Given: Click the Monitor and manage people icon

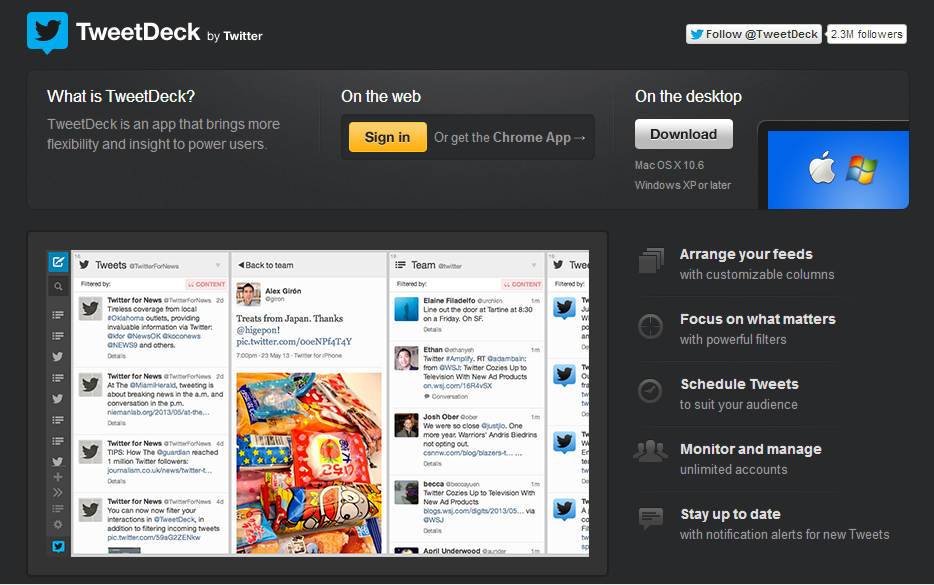Looking at the screenshot, I should pyautogui.click(x=650, y=451).
